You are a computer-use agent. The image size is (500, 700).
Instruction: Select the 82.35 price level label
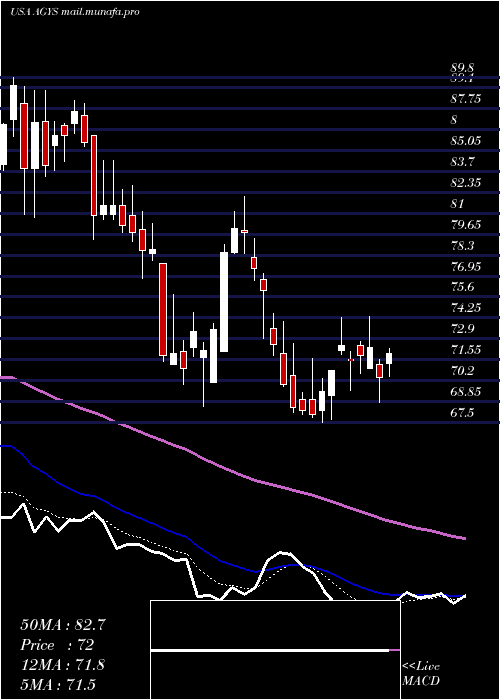pos(466,183)
